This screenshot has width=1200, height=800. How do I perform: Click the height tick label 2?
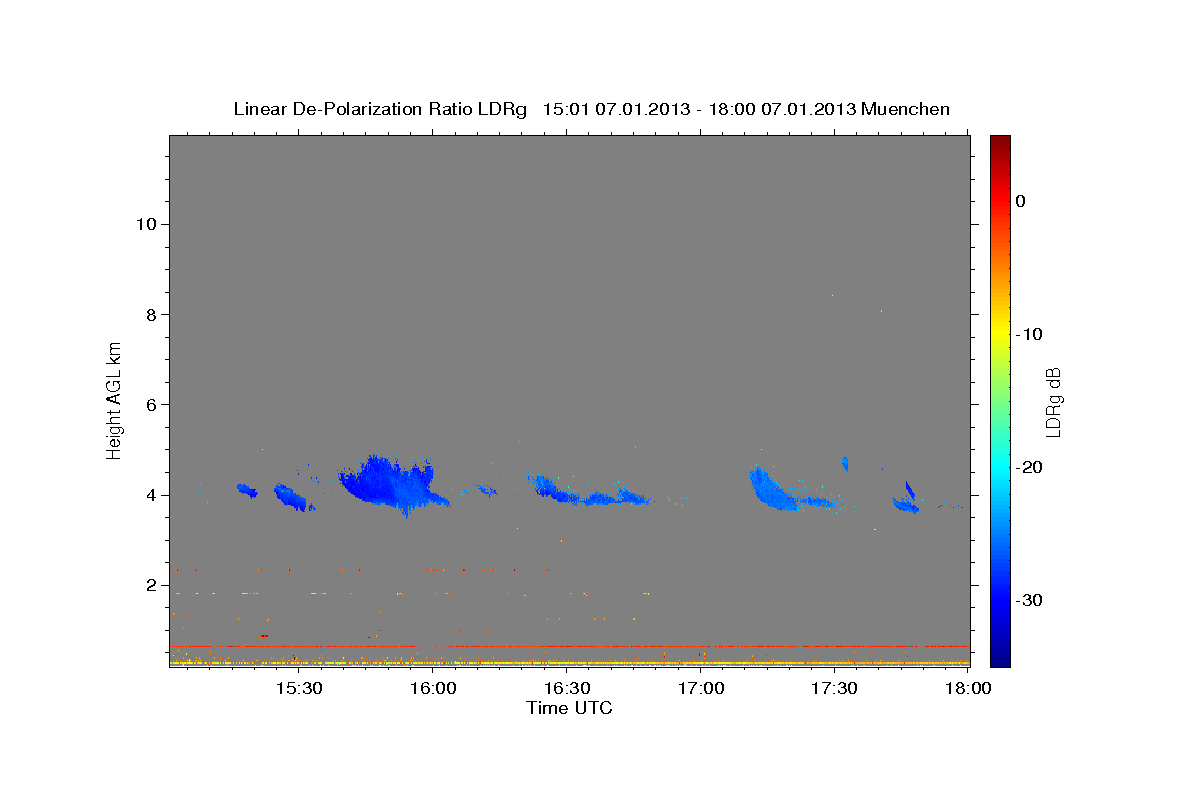(149, 585)
